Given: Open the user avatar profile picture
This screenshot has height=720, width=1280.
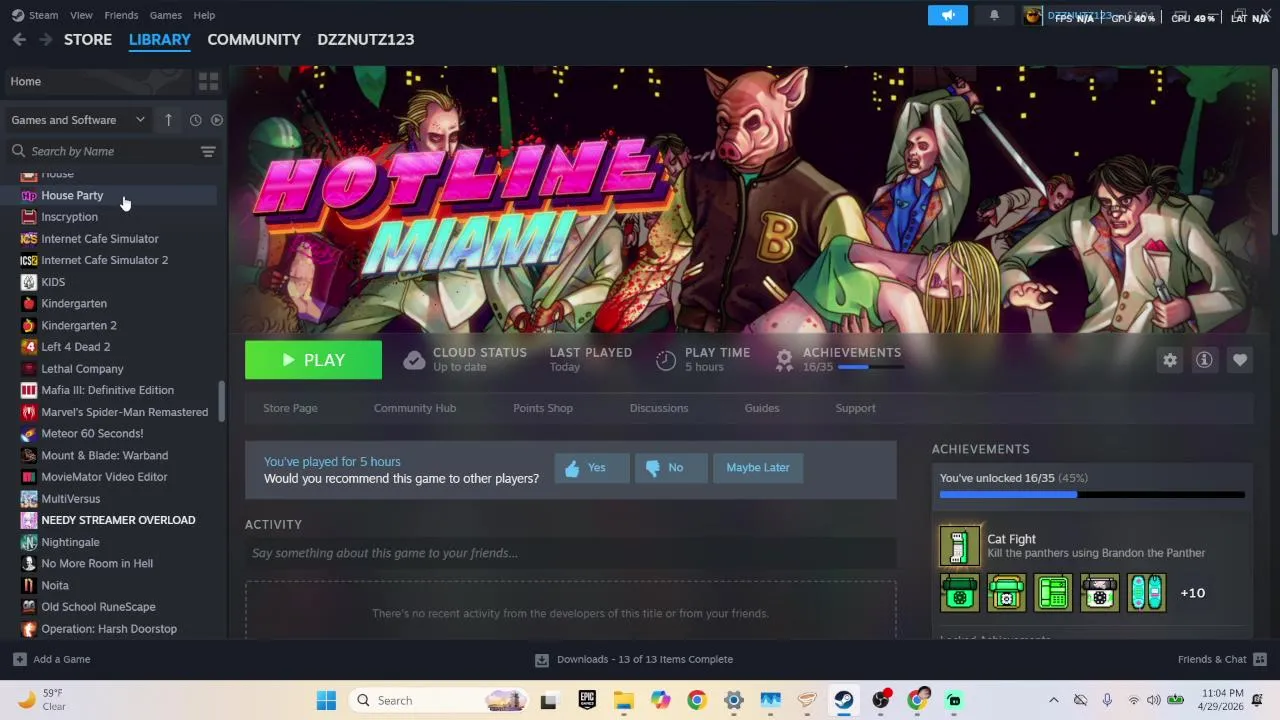Looking at the screenshot, I should tap(1033, 15).
